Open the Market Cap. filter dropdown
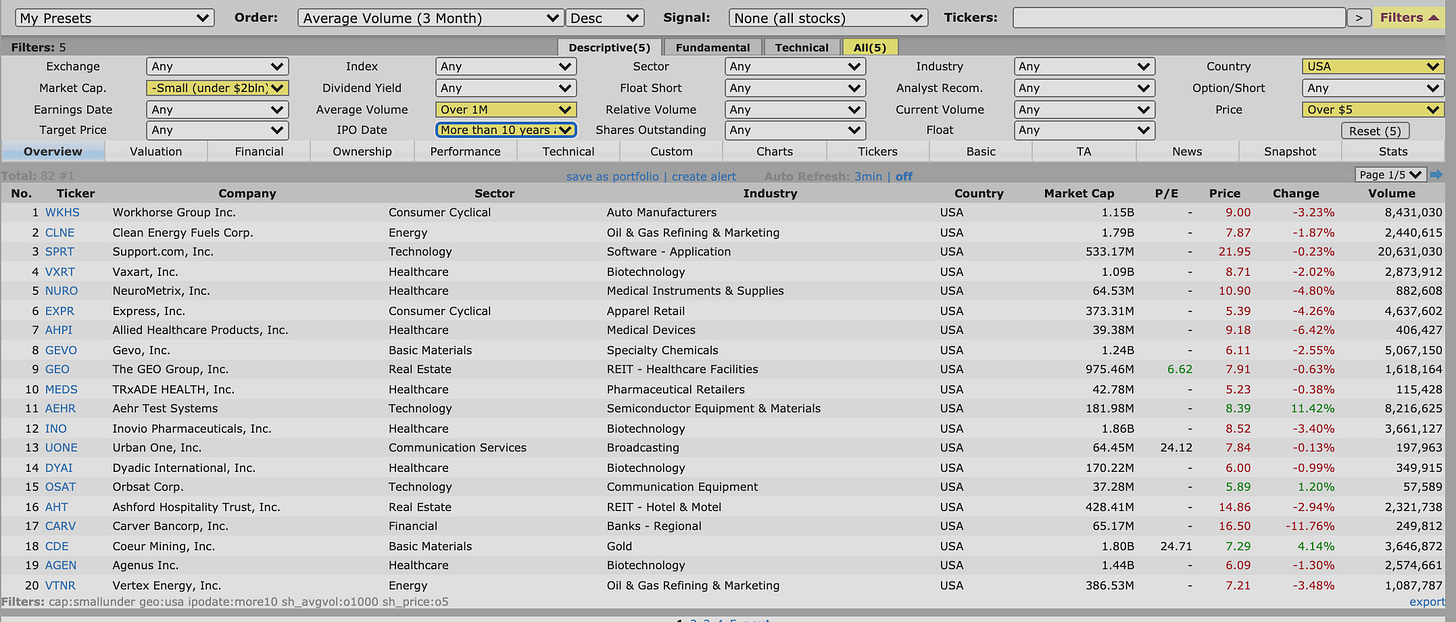The width and height of the screenshot is (1456, 622). click(x=218, y=88)
